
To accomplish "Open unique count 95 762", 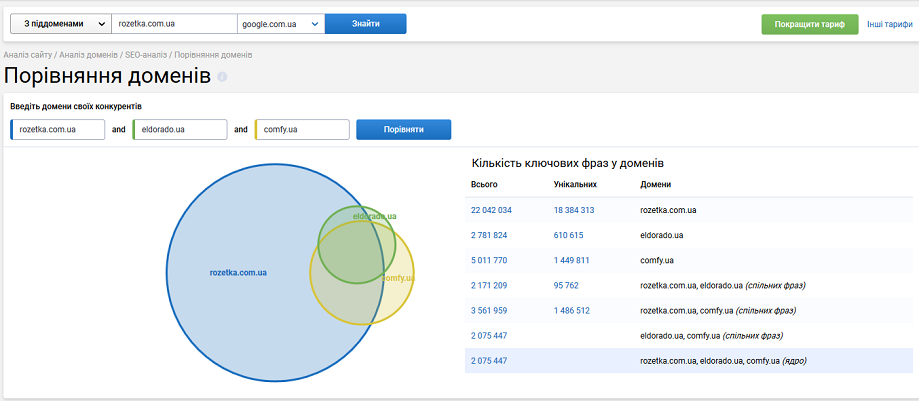I will [566, 286].
